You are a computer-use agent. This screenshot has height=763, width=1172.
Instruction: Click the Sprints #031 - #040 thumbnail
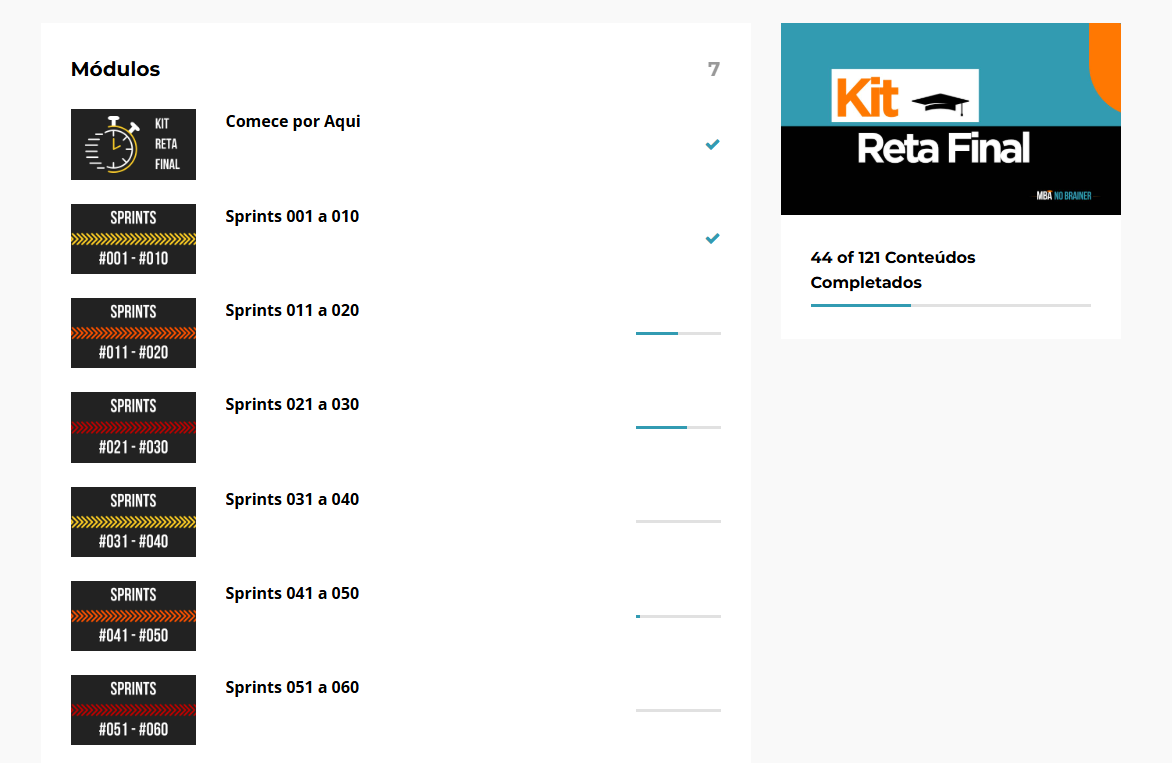tap(133, 522)
